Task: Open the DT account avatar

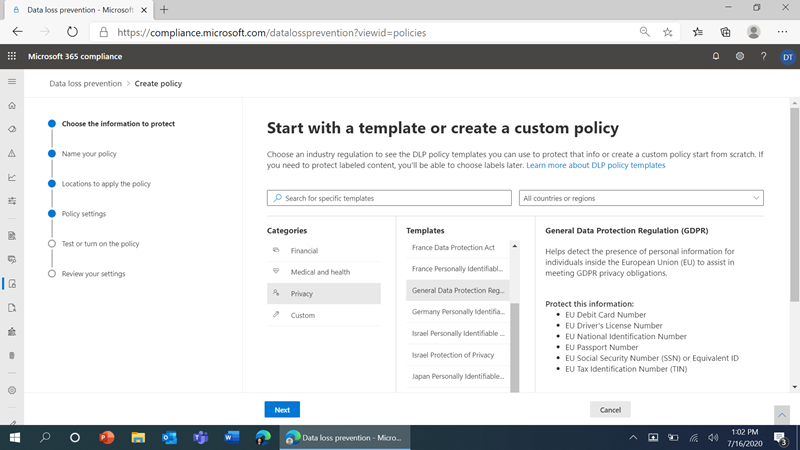Action: pos(787,57)
